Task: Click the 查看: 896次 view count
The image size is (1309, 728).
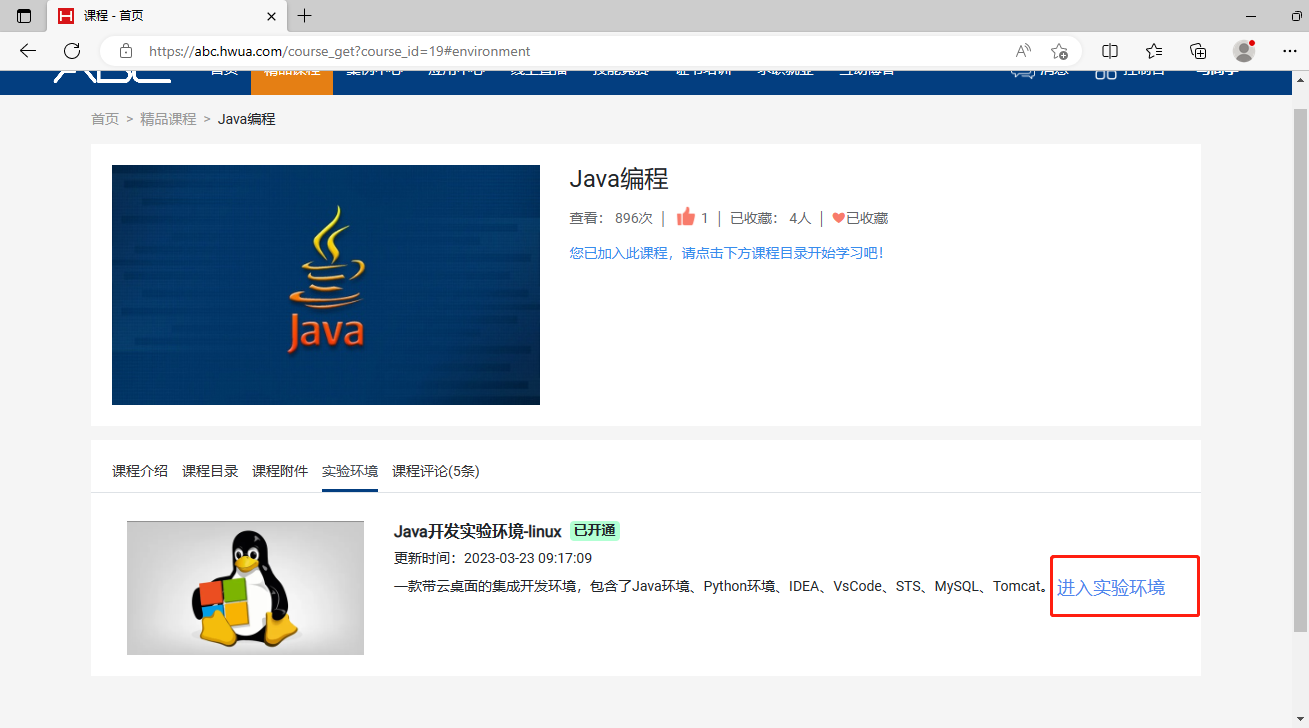Action: (x=611, y=218)
